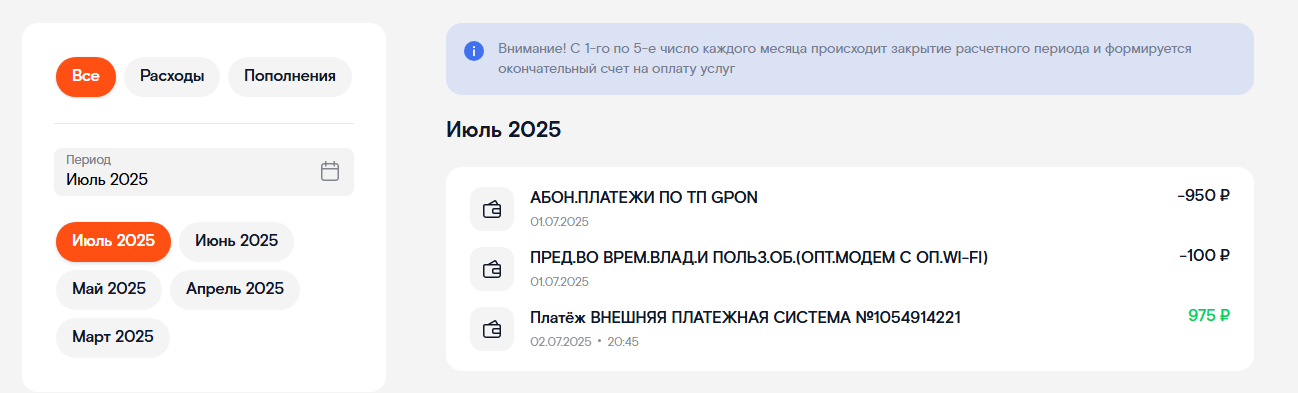Click the blue info icon in notice banner
Screen dimensions: 1298x393
tap(474, 51)
